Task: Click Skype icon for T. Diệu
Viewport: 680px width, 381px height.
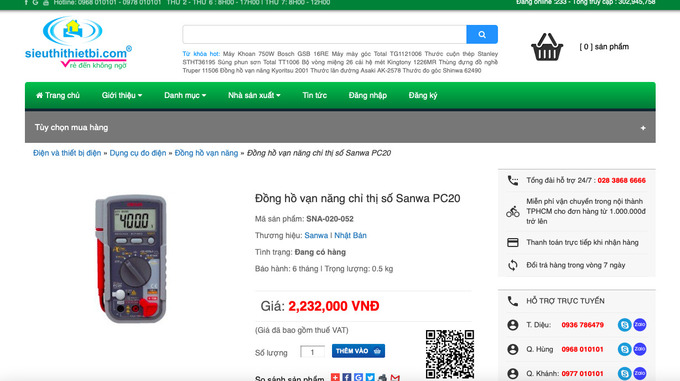Action: [x=624, y=325]
